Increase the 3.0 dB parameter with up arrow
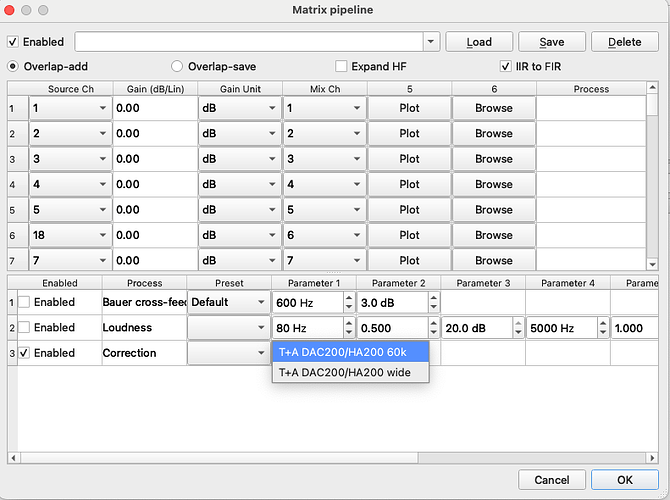Image resolution: width=670 pixels, height=500 pixels. point(434,298)
